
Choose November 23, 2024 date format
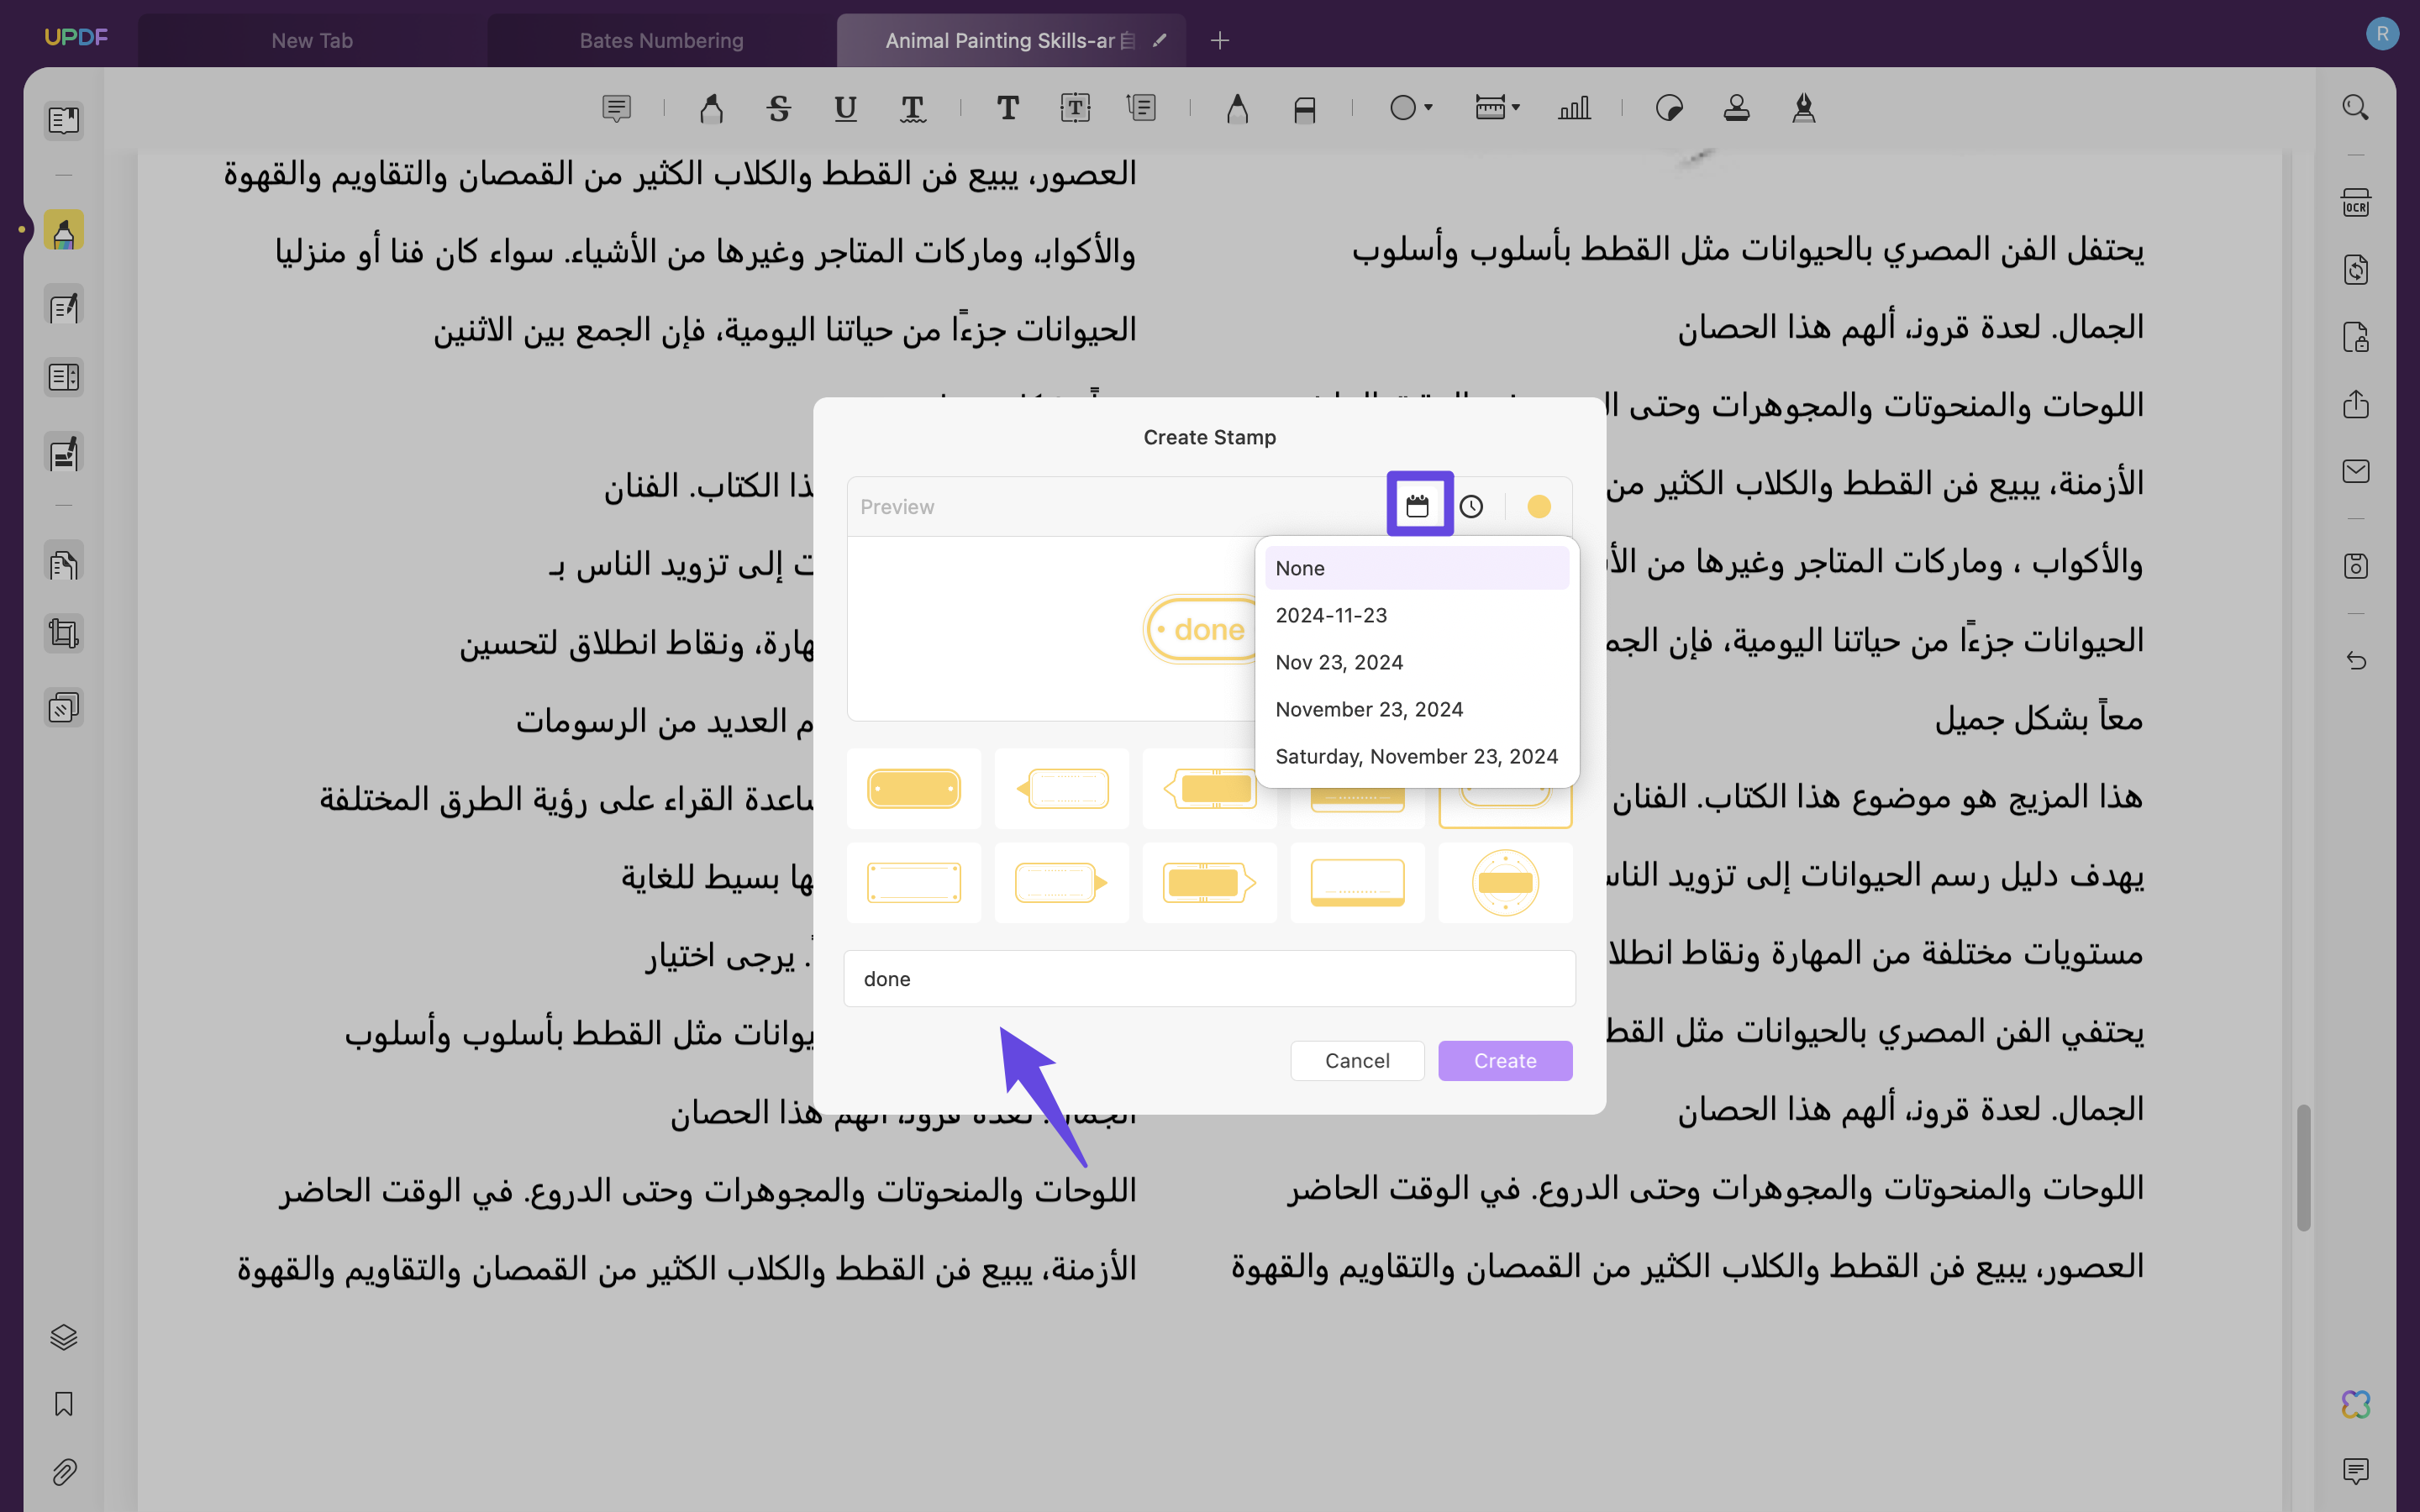pos(1416,709)
